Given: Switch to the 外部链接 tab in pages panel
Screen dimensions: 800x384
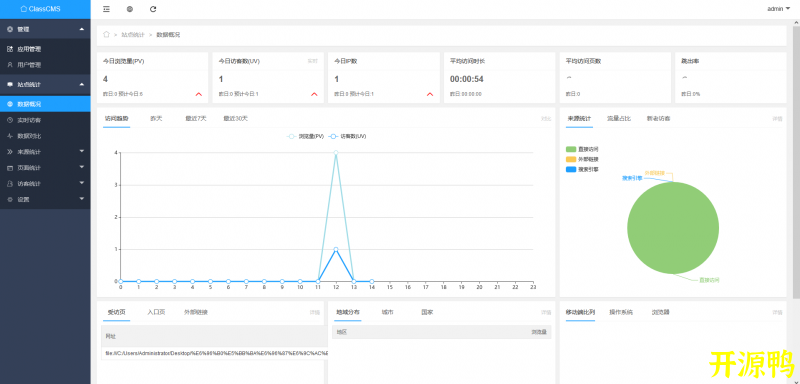Looking at the screenshot, I should [x=196, y=312].
